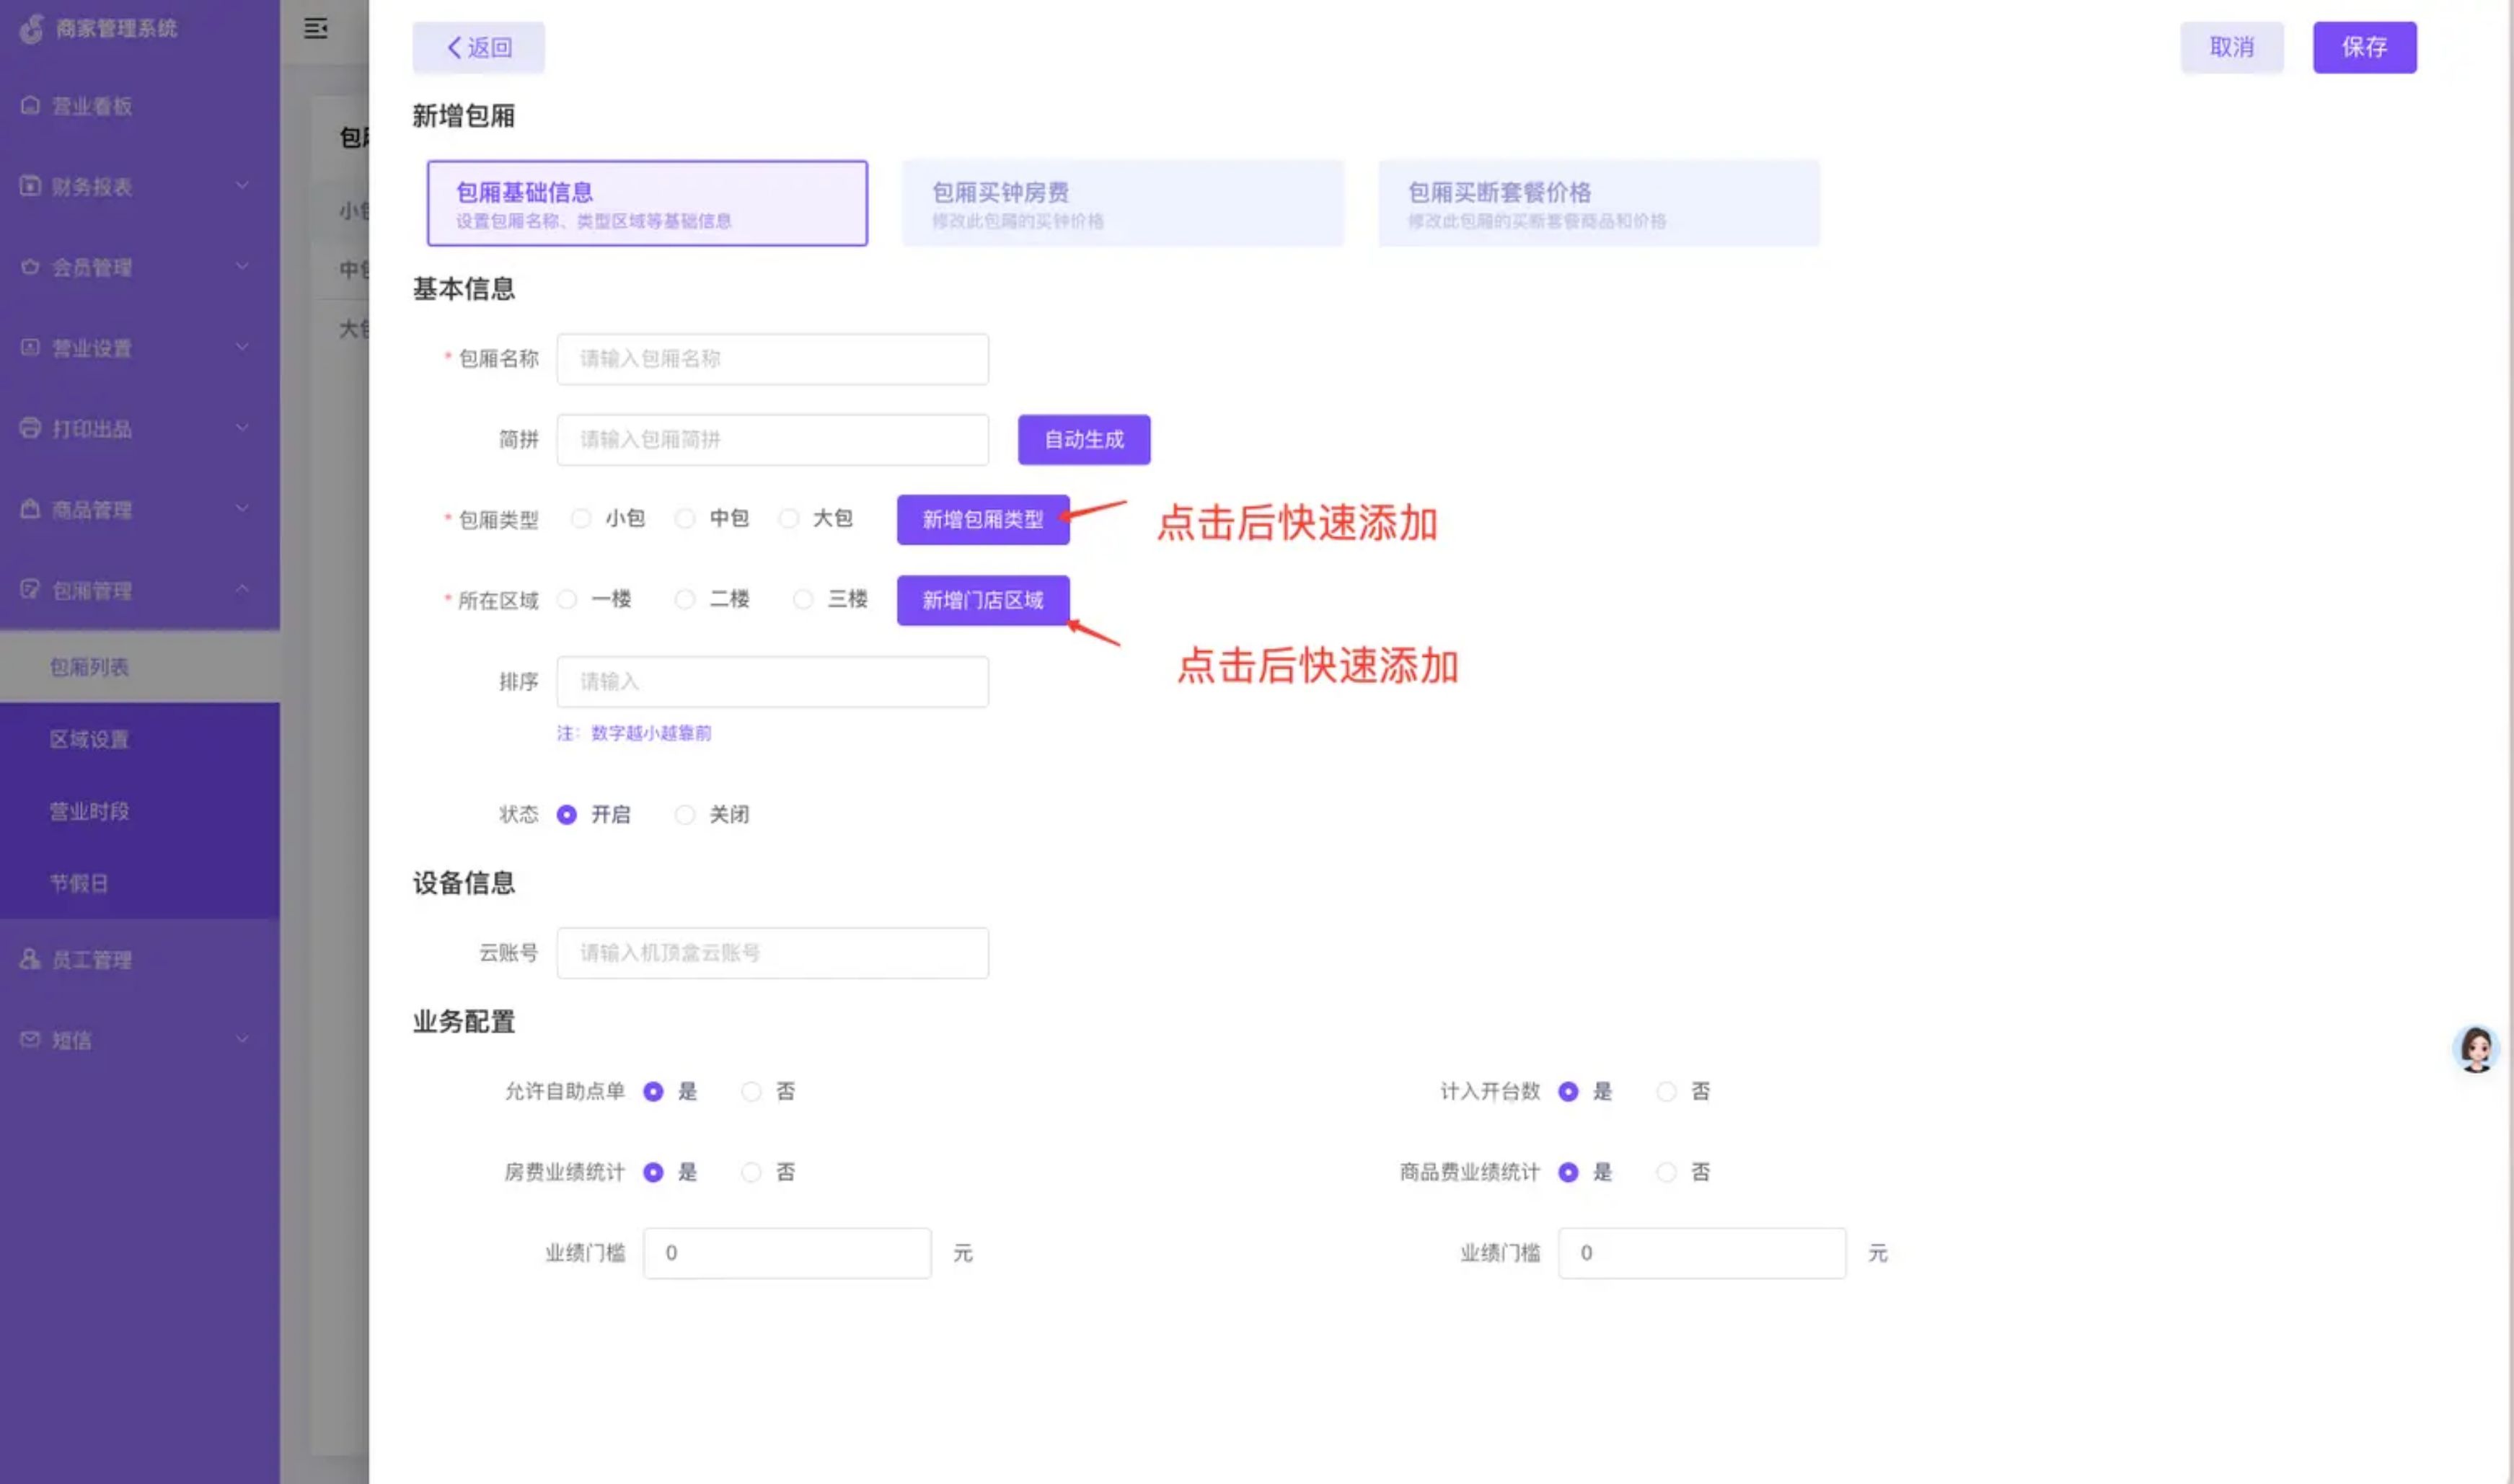Collapse the 包厢管理 menu chevron
The height and width of the screenshot is (1484, 2514).
(x=242, y=589)
